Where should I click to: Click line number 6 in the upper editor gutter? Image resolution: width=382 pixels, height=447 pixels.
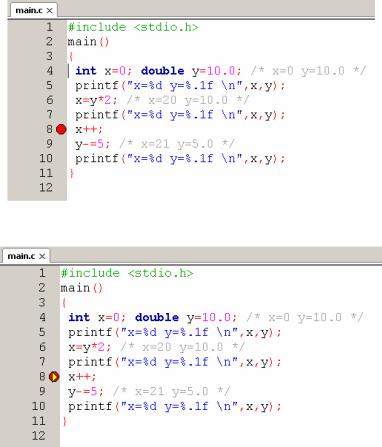(50, 100)
